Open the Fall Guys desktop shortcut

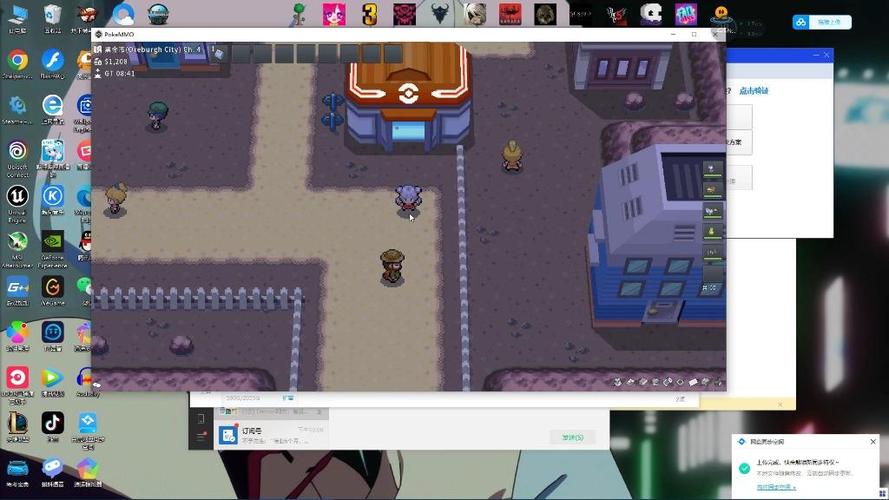pyautogui.click(x=685, y=14)
